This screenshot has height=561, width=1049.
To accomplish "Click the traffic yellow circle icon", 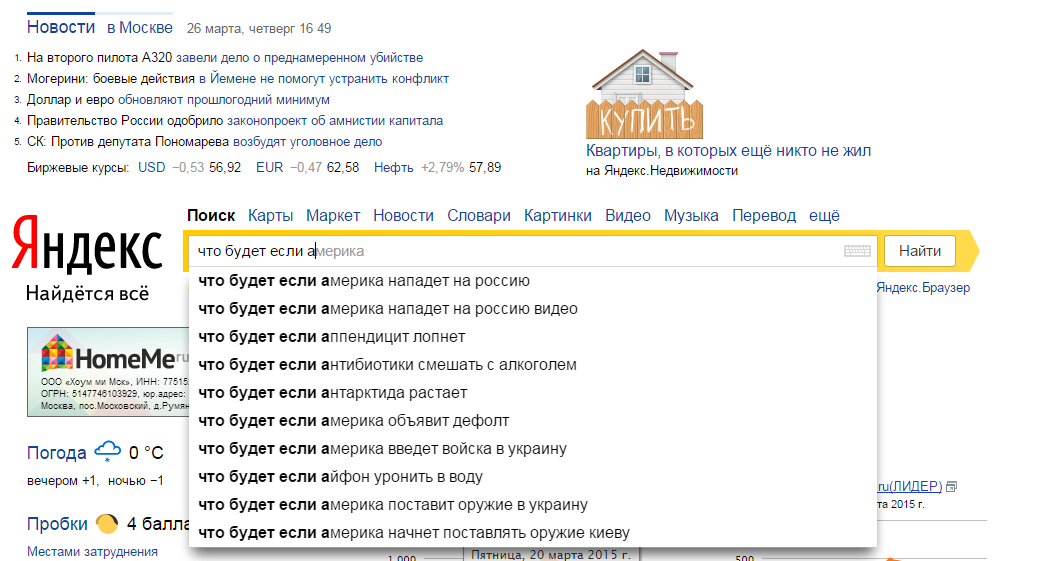I will [107, 524].
